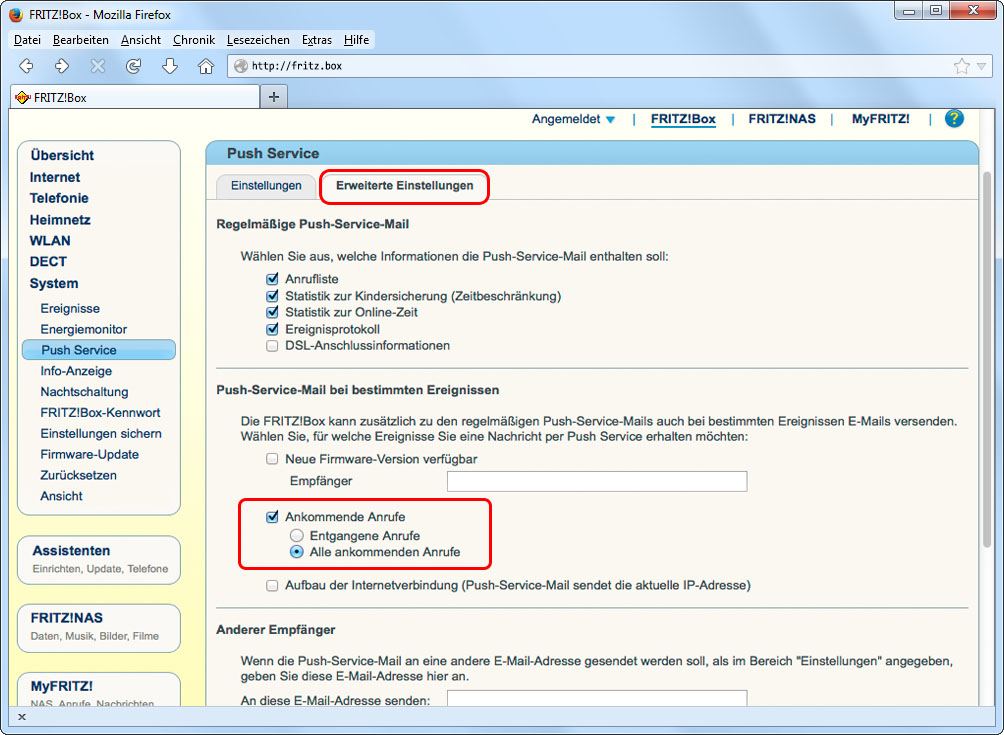The width and height of the screenshot is (1004, 735).
Task: Open the Internet sidebar section
Action: coord(55,177)
